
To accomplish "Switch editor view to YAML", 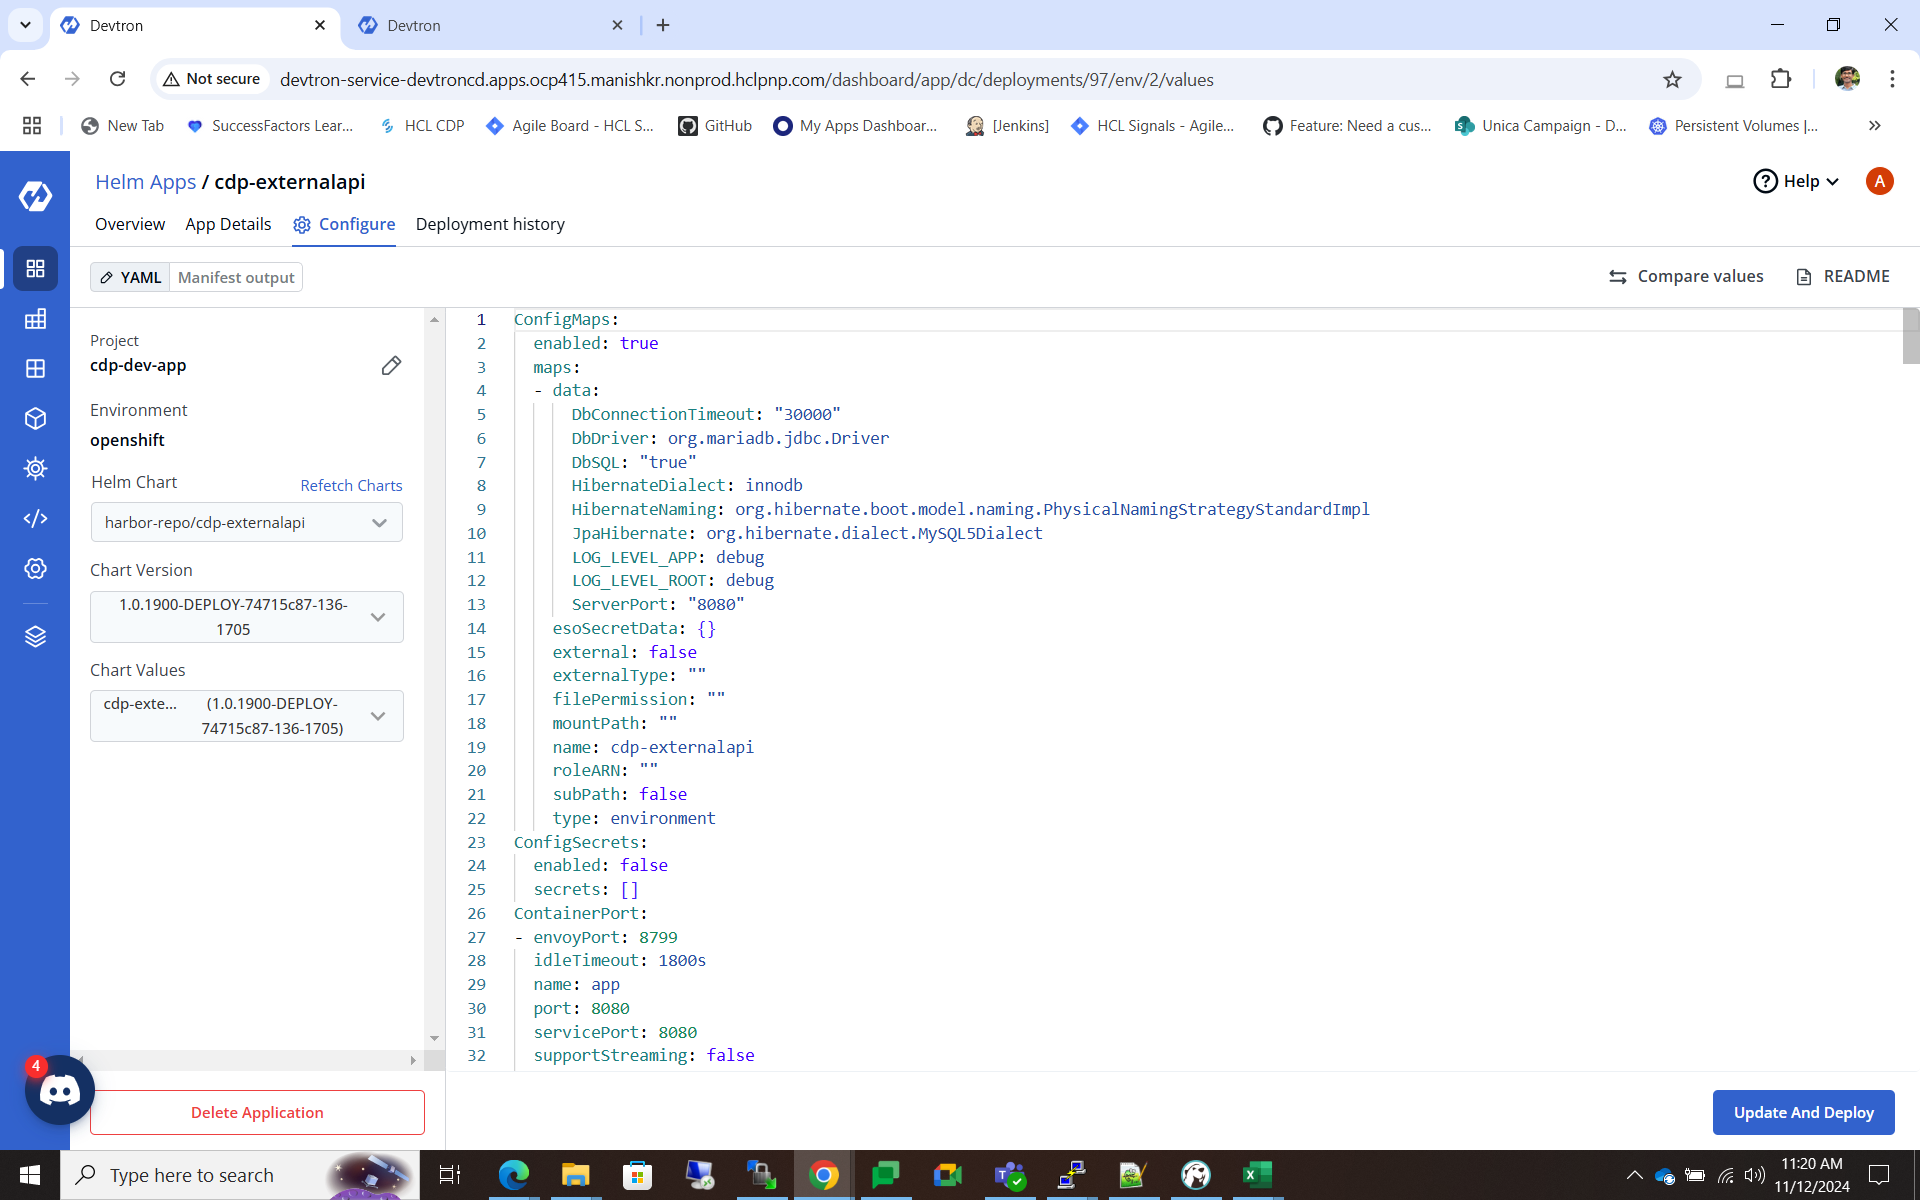I will click(x=131, y=277).
